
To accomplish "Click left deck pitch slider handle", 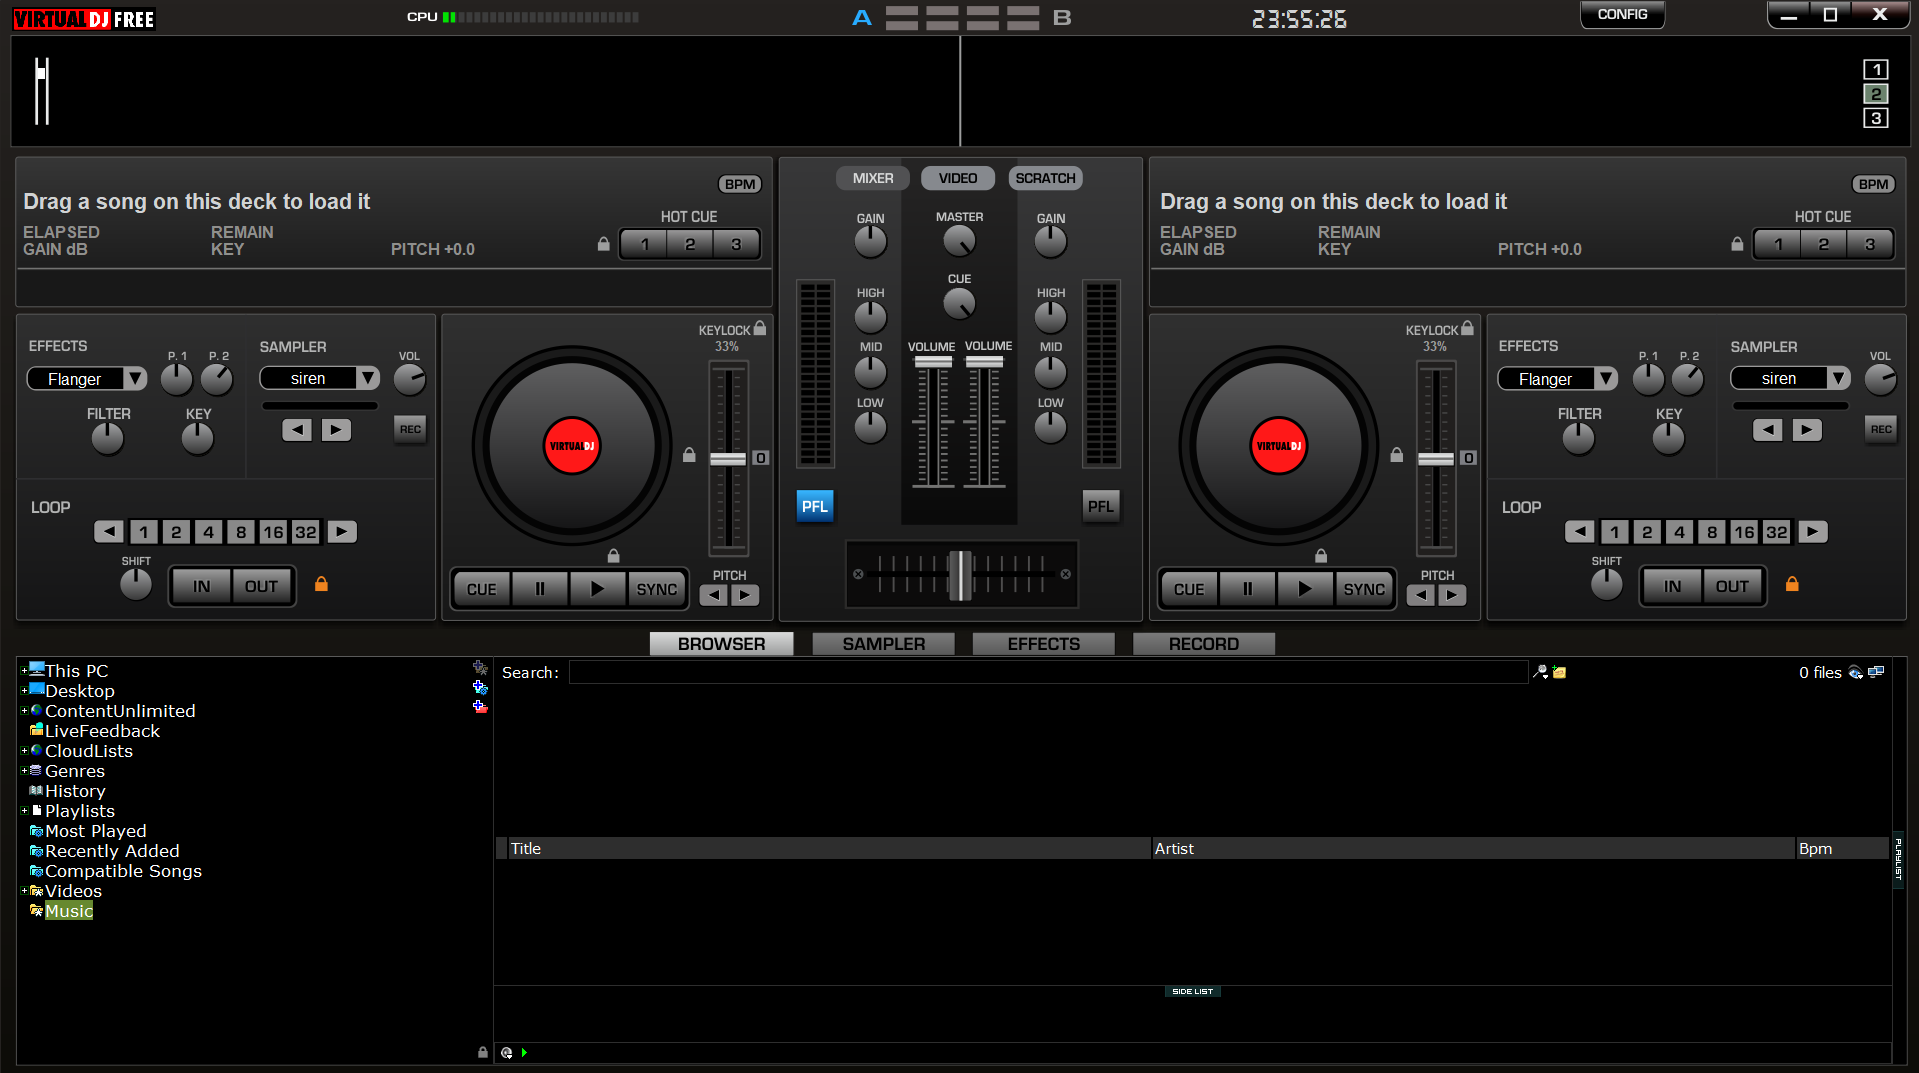I will tap(728, 458).
